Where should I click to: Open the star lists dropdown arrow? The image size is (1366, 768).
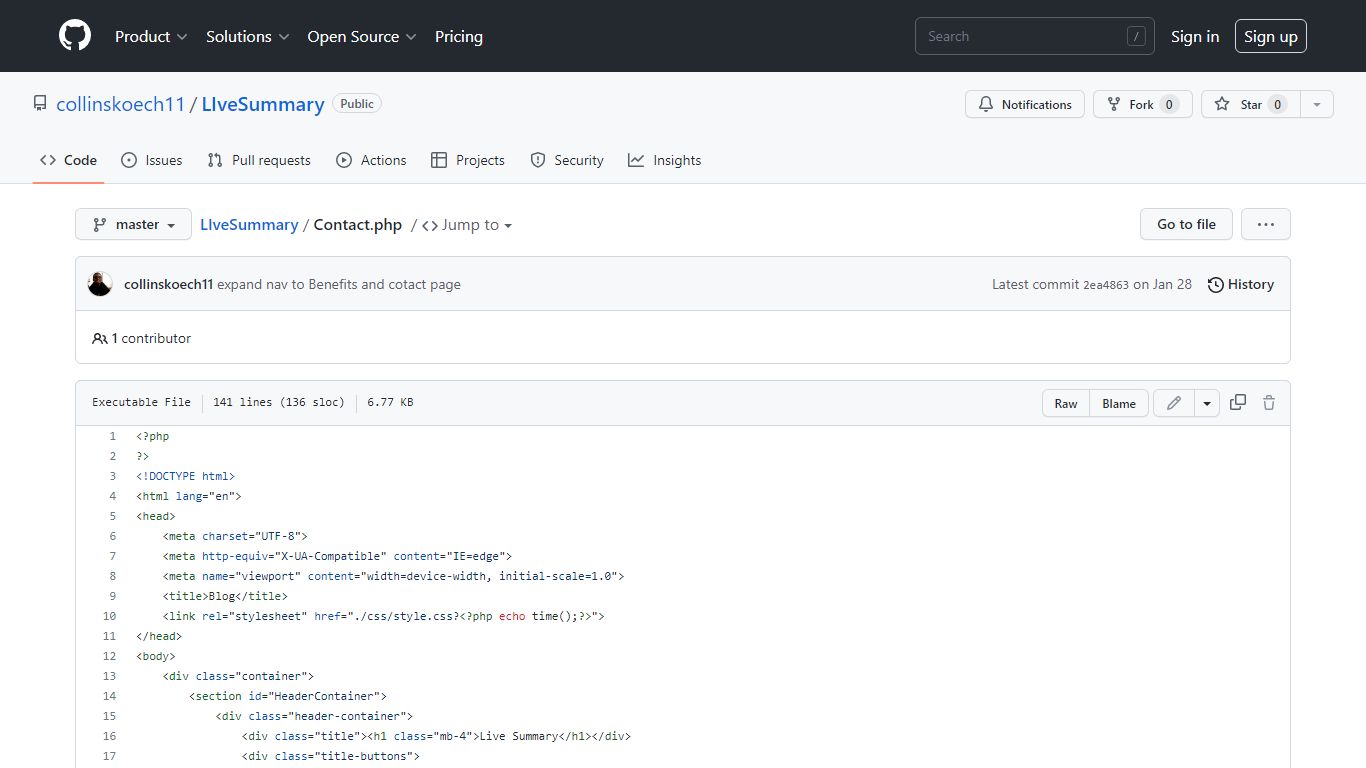(1317, 104)
